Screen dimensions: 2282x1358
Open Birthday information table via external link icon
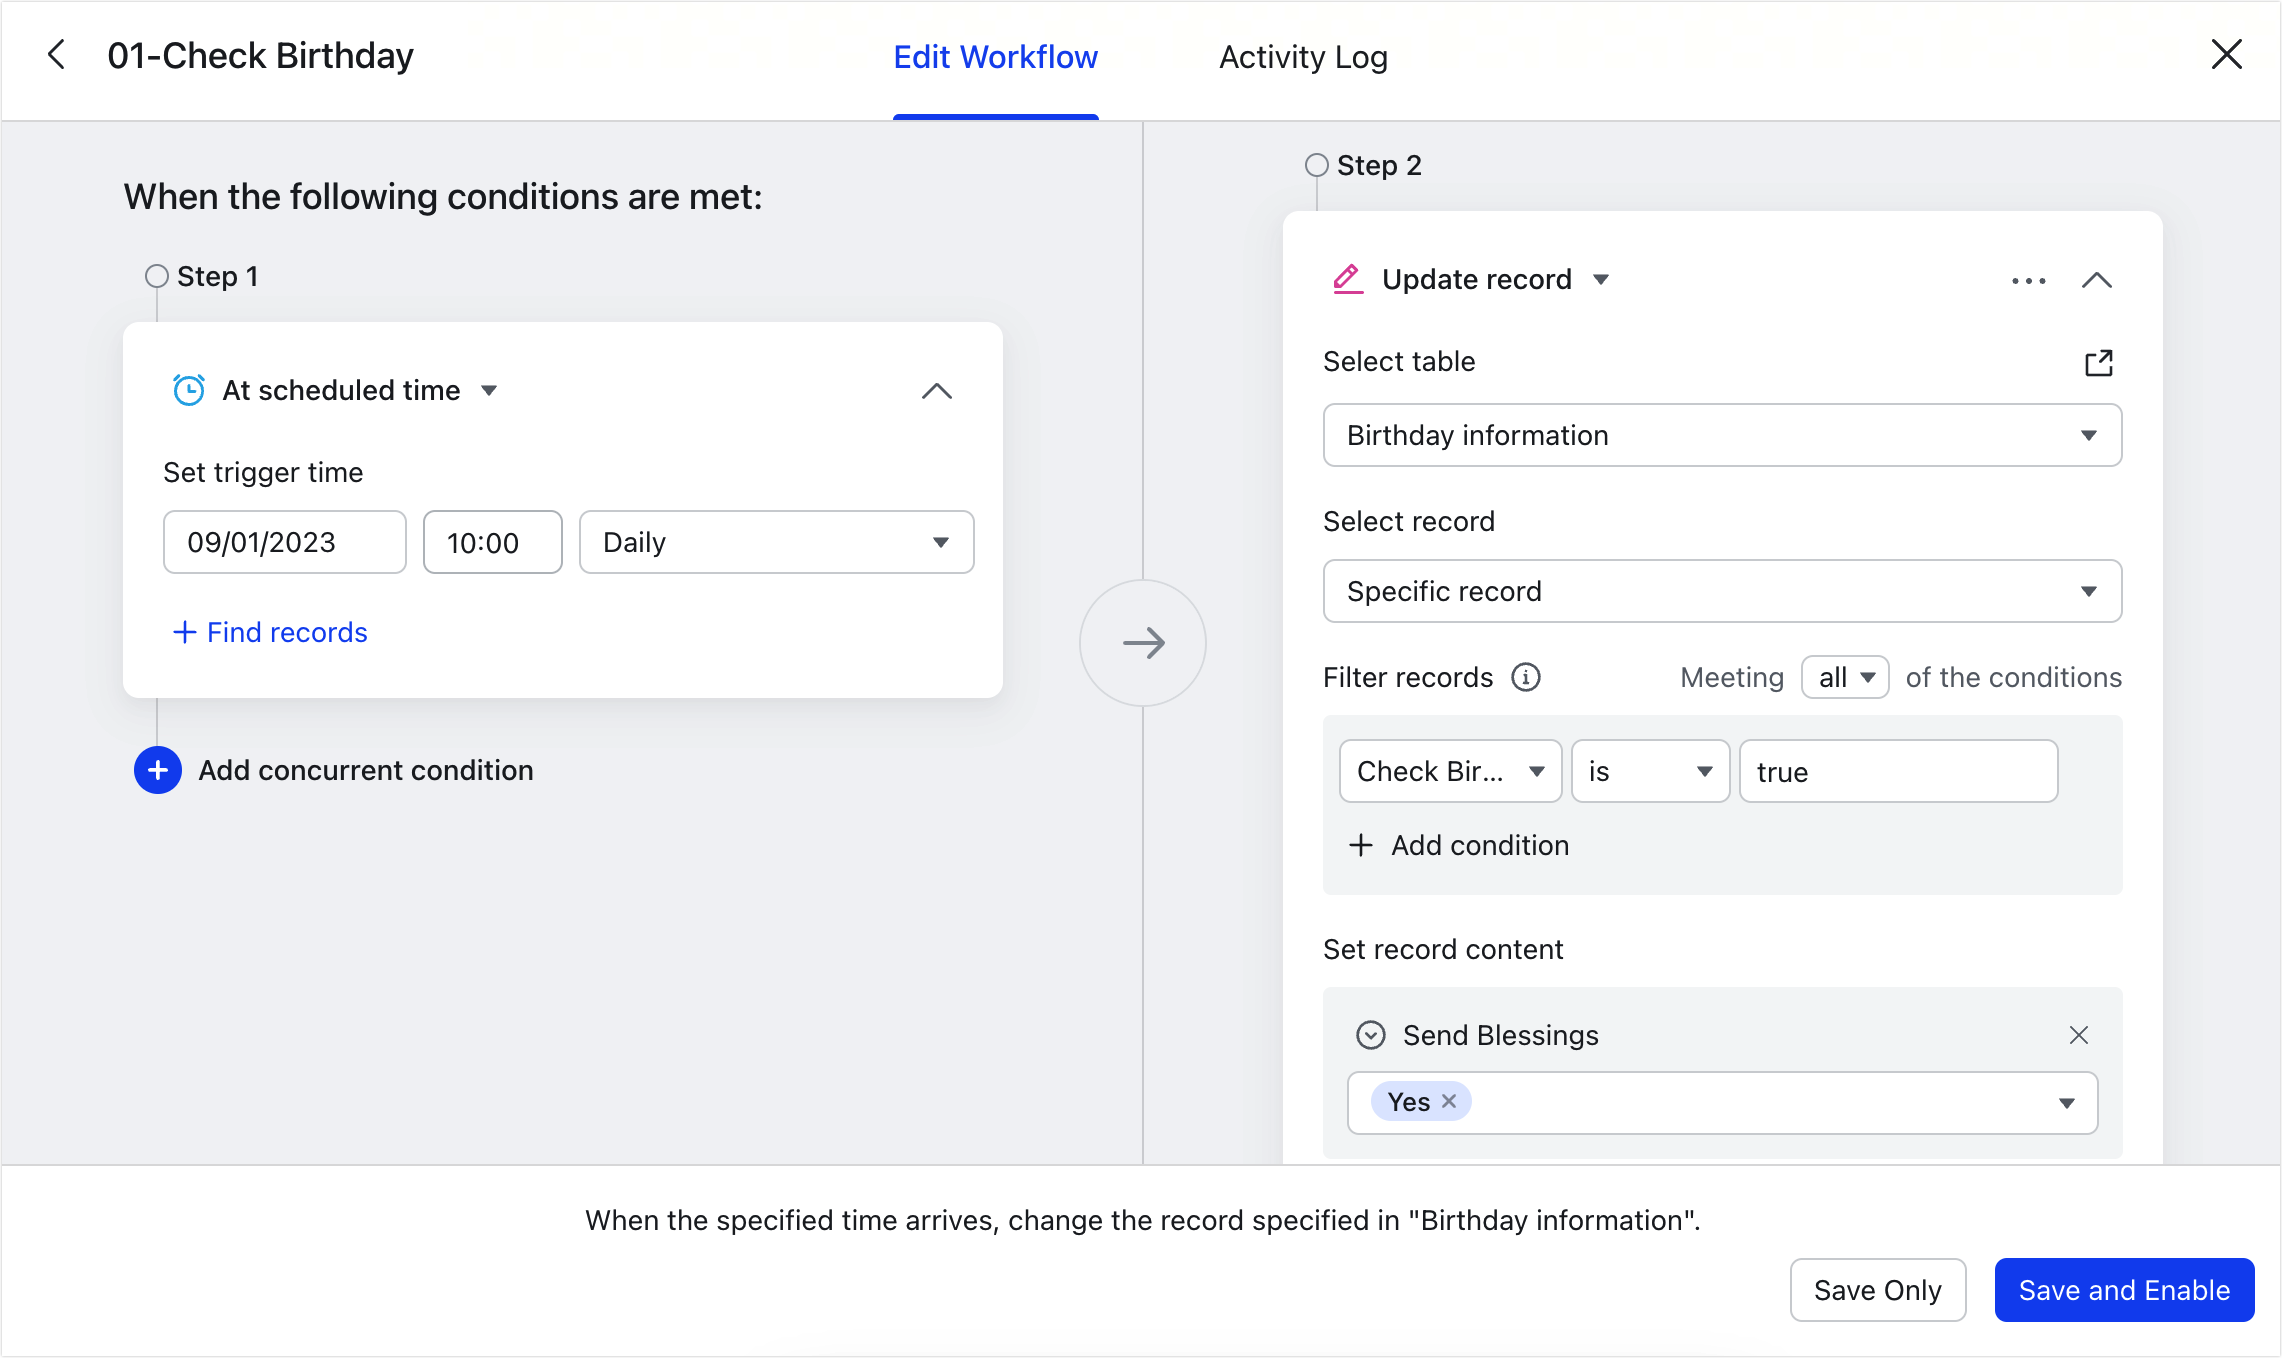(2098, 362)
